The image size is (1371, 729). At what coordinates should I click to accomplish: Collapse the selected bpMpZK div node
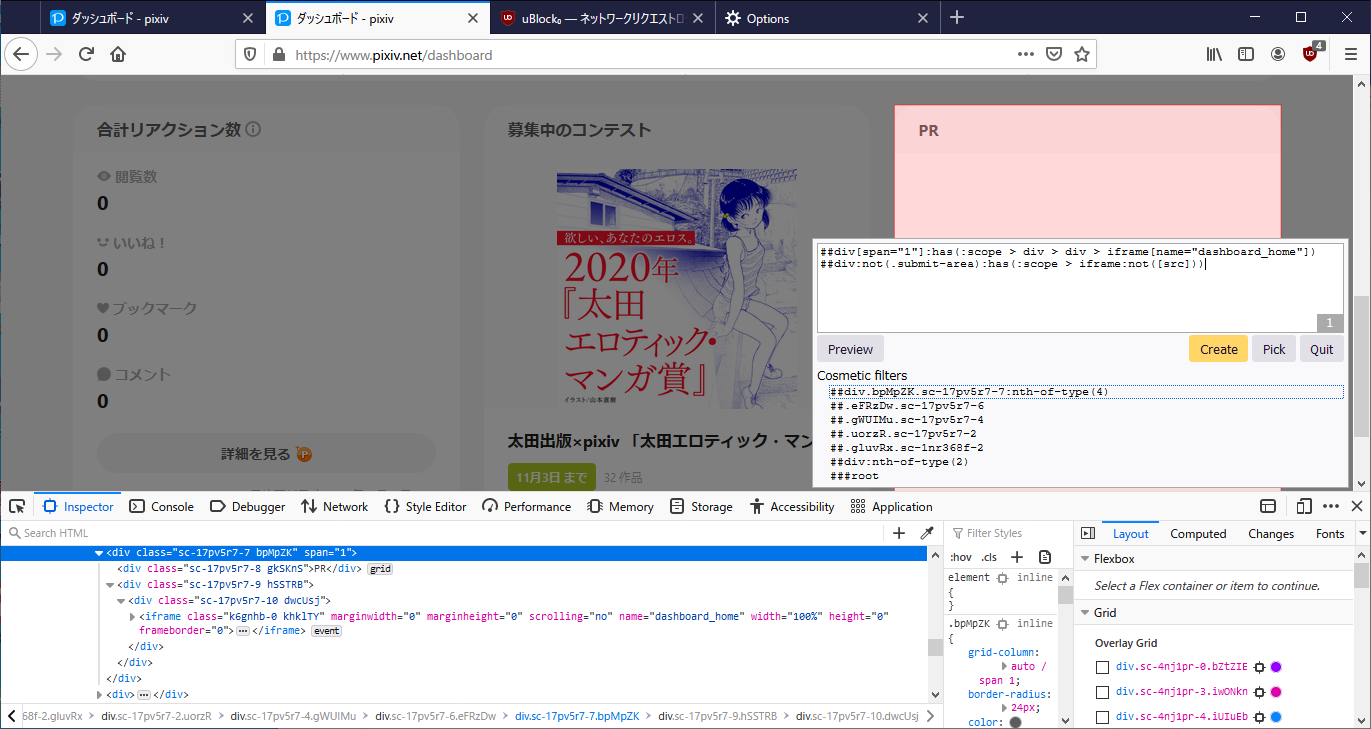[99, 553]
